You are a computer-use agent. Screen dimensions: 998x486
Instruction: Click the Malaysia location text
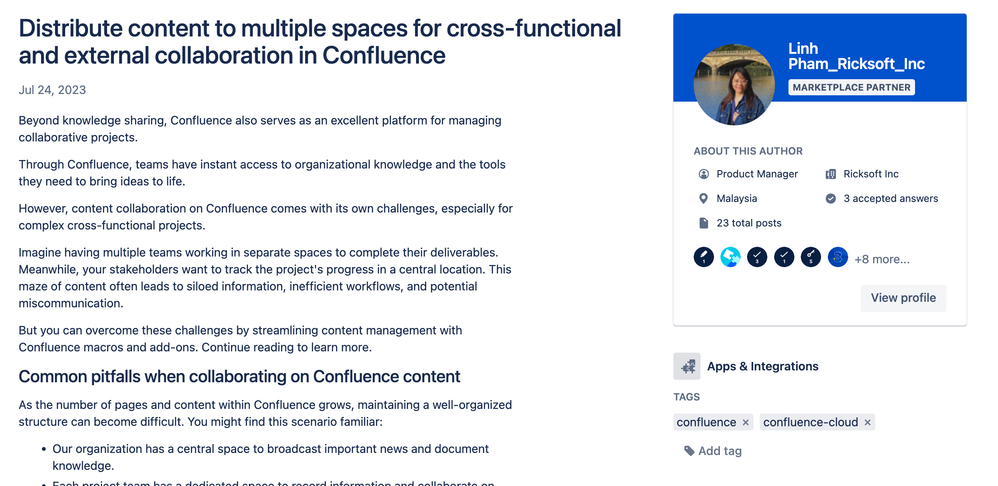click(x=736, y=198)
